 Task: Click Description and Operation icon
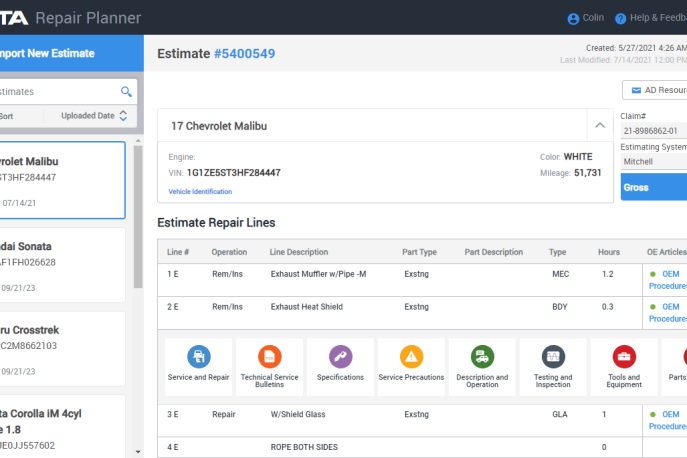point(482,357)
